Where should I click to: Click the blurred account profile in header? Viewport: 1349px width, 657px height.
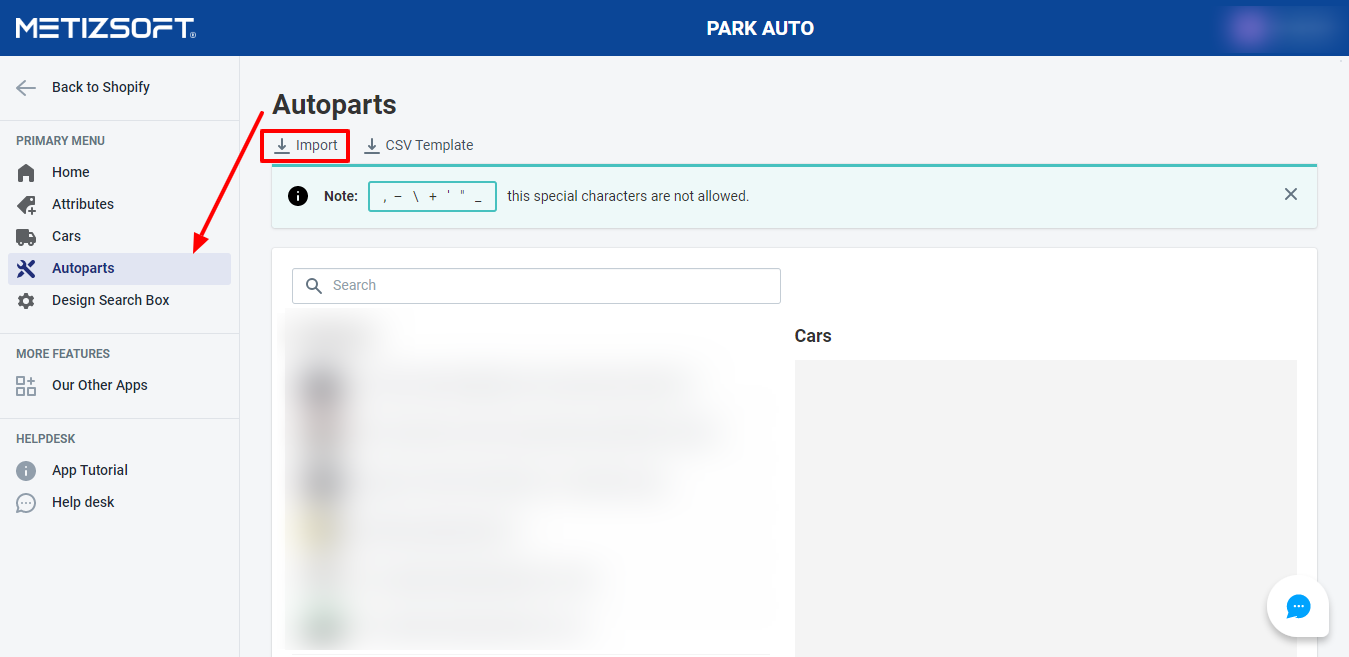point(1282,28)
